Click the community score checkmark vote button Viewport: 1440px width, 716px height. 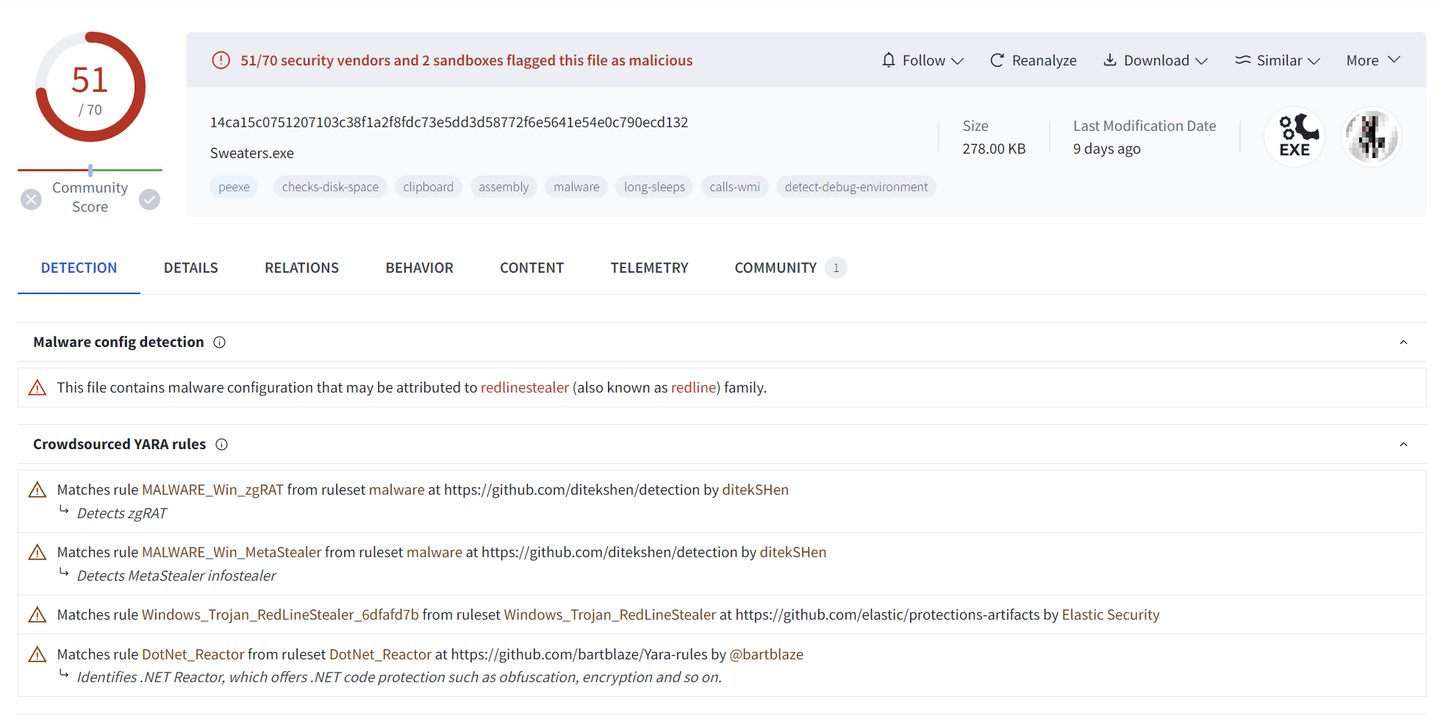point(149,200)
